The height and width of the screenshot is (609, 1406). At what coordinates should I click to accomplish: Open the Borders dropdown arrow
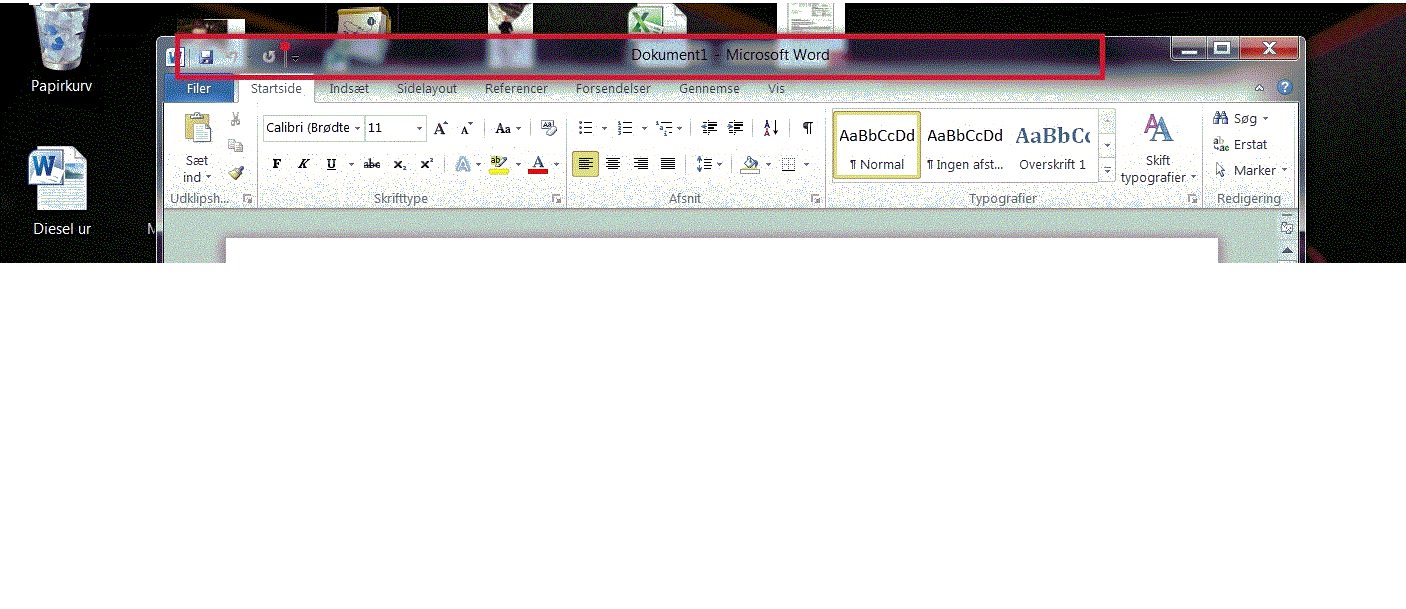pyautogui.click(x=807, y=165)
